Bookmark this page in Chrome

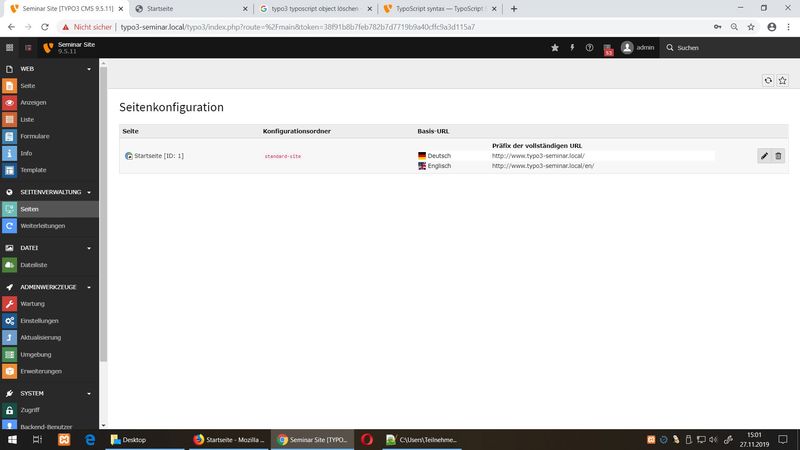pyautogui.click(x=751, y=27)
